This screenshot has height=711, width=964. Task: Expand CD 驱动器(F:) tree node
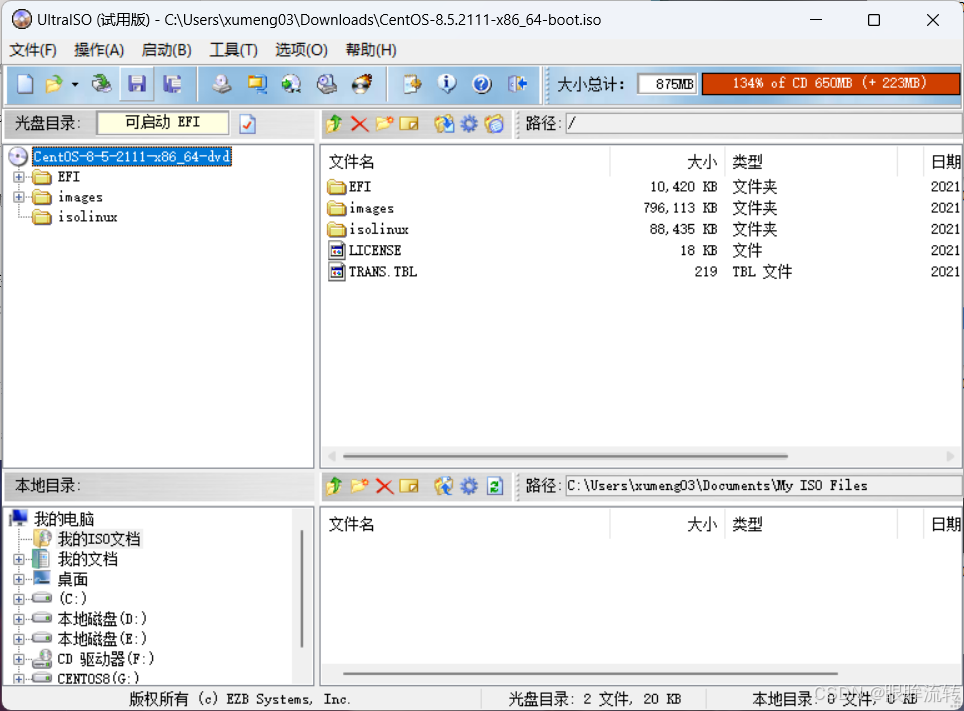pyautogui.click(x=18, y=659)
